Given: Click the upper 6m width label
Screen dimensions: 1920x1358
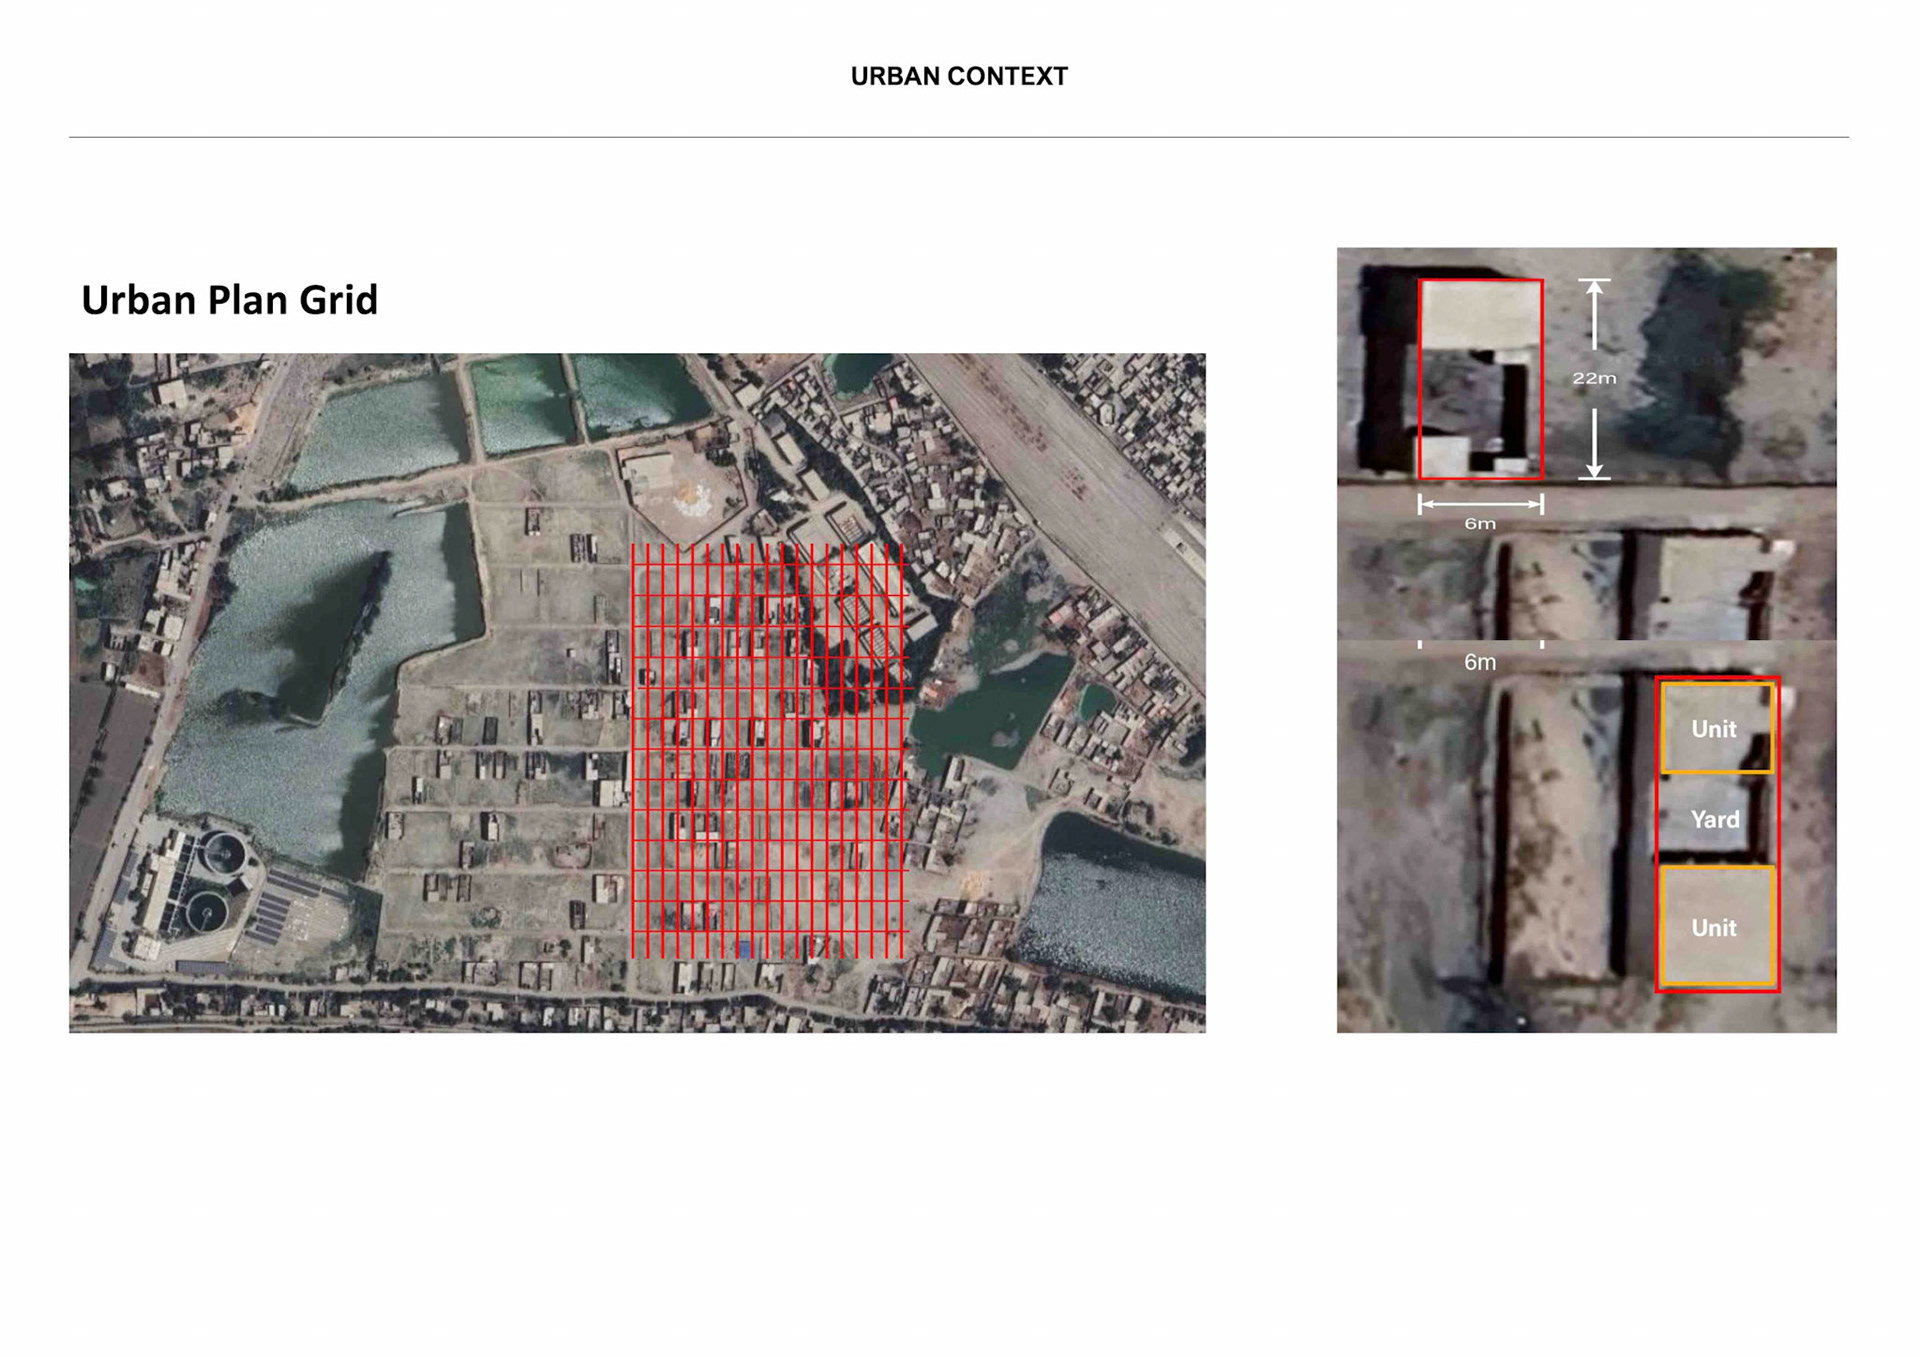Looking at the screenshot, I should [x=1480, y=523].
